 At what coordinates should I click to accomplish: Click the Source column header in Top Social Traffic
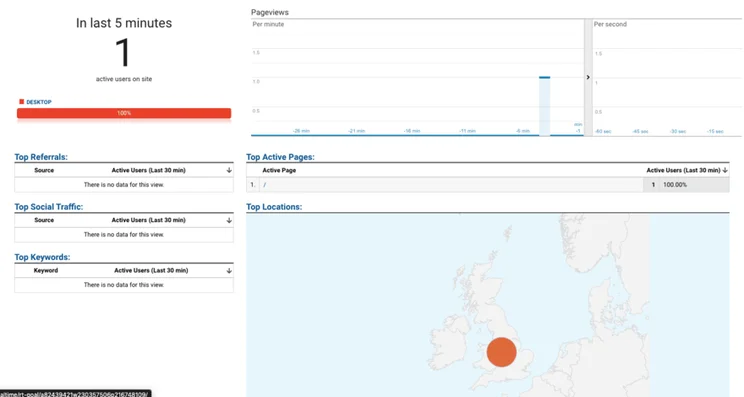click(x=44, y=220)
